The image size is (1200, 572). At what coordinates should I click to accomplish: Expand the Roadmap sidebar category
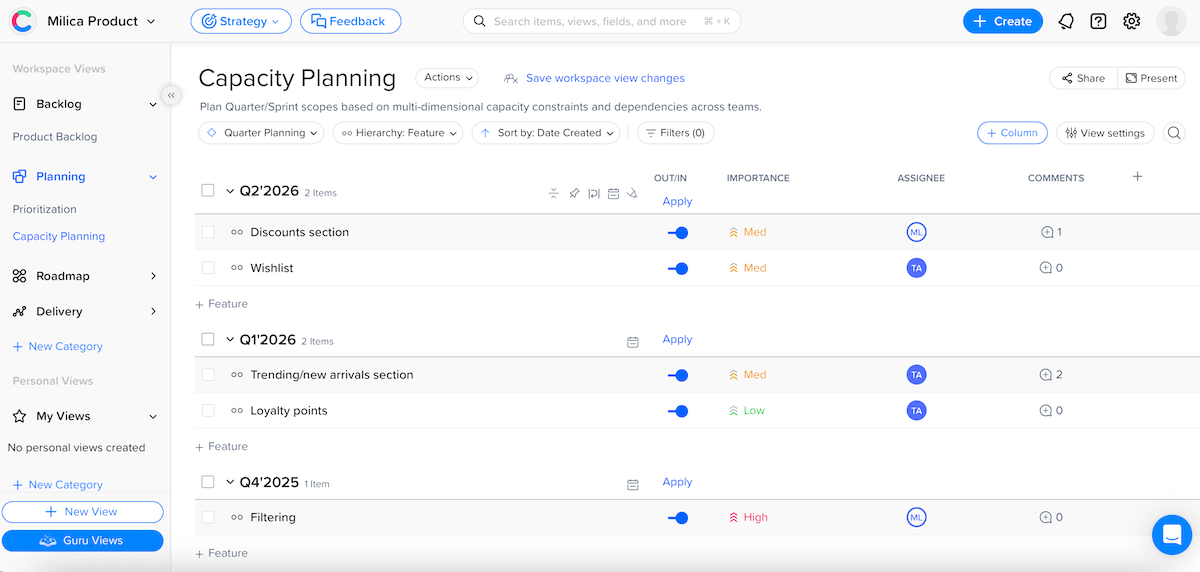tap(153, 276)
